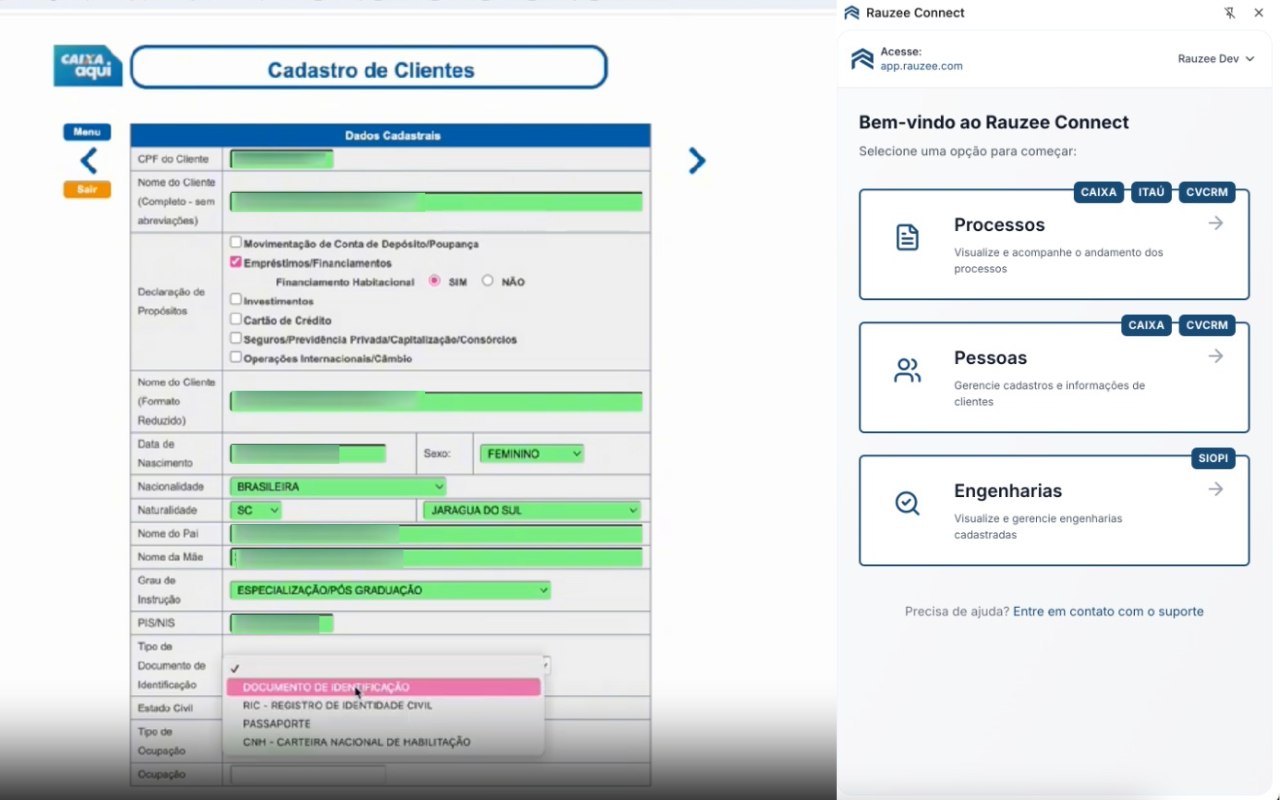Click Entre em contato com o suporte link
This screenshot has height=800, width=1280.
[x=1108, y=611]
